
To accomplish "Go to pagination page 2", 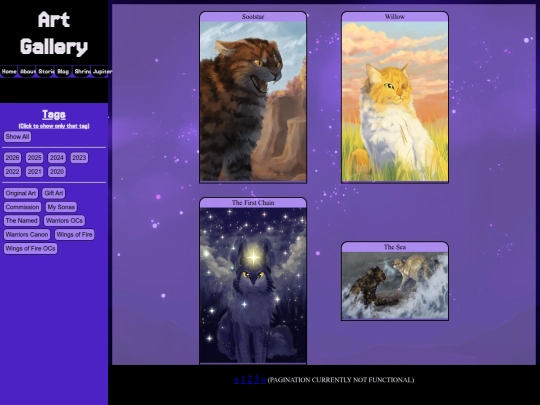I will point(250,380).
